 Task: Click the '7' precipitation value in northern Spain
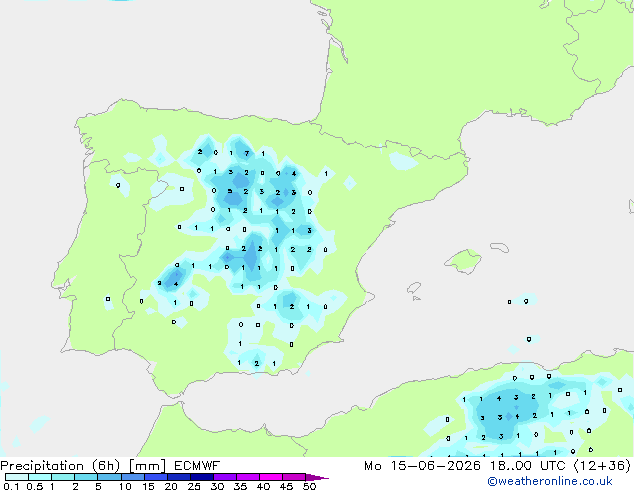247,154
